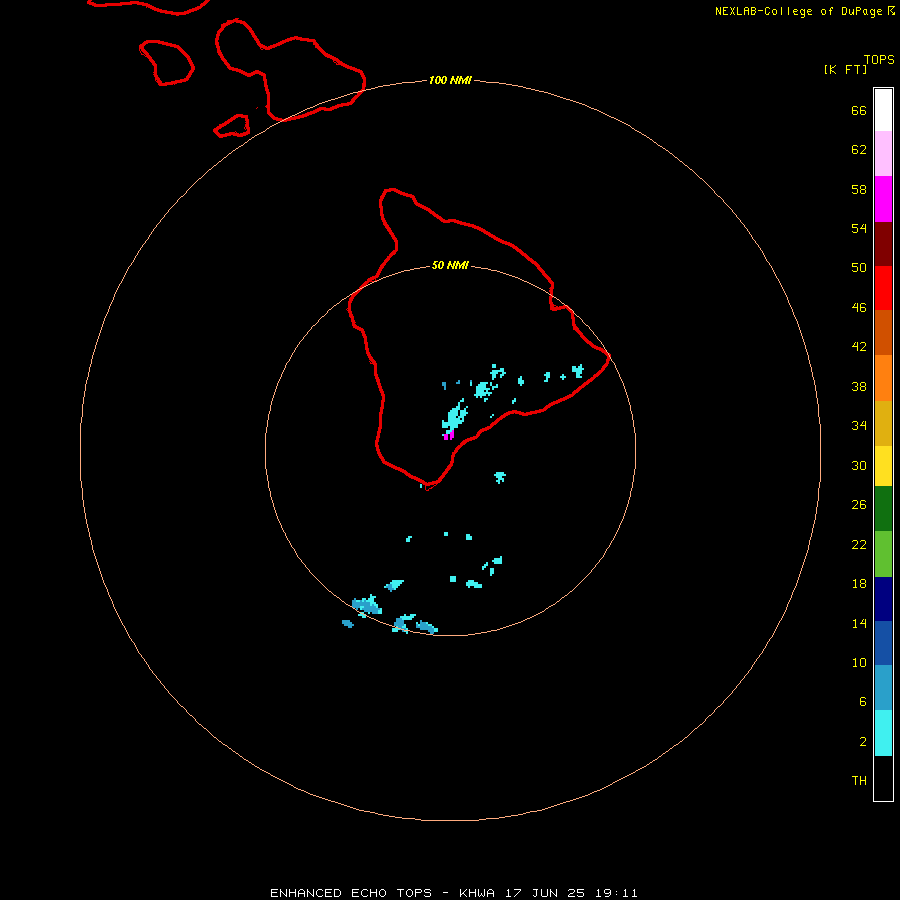
Task: Click the "[K FT]" units label
Action: point(845,69)
